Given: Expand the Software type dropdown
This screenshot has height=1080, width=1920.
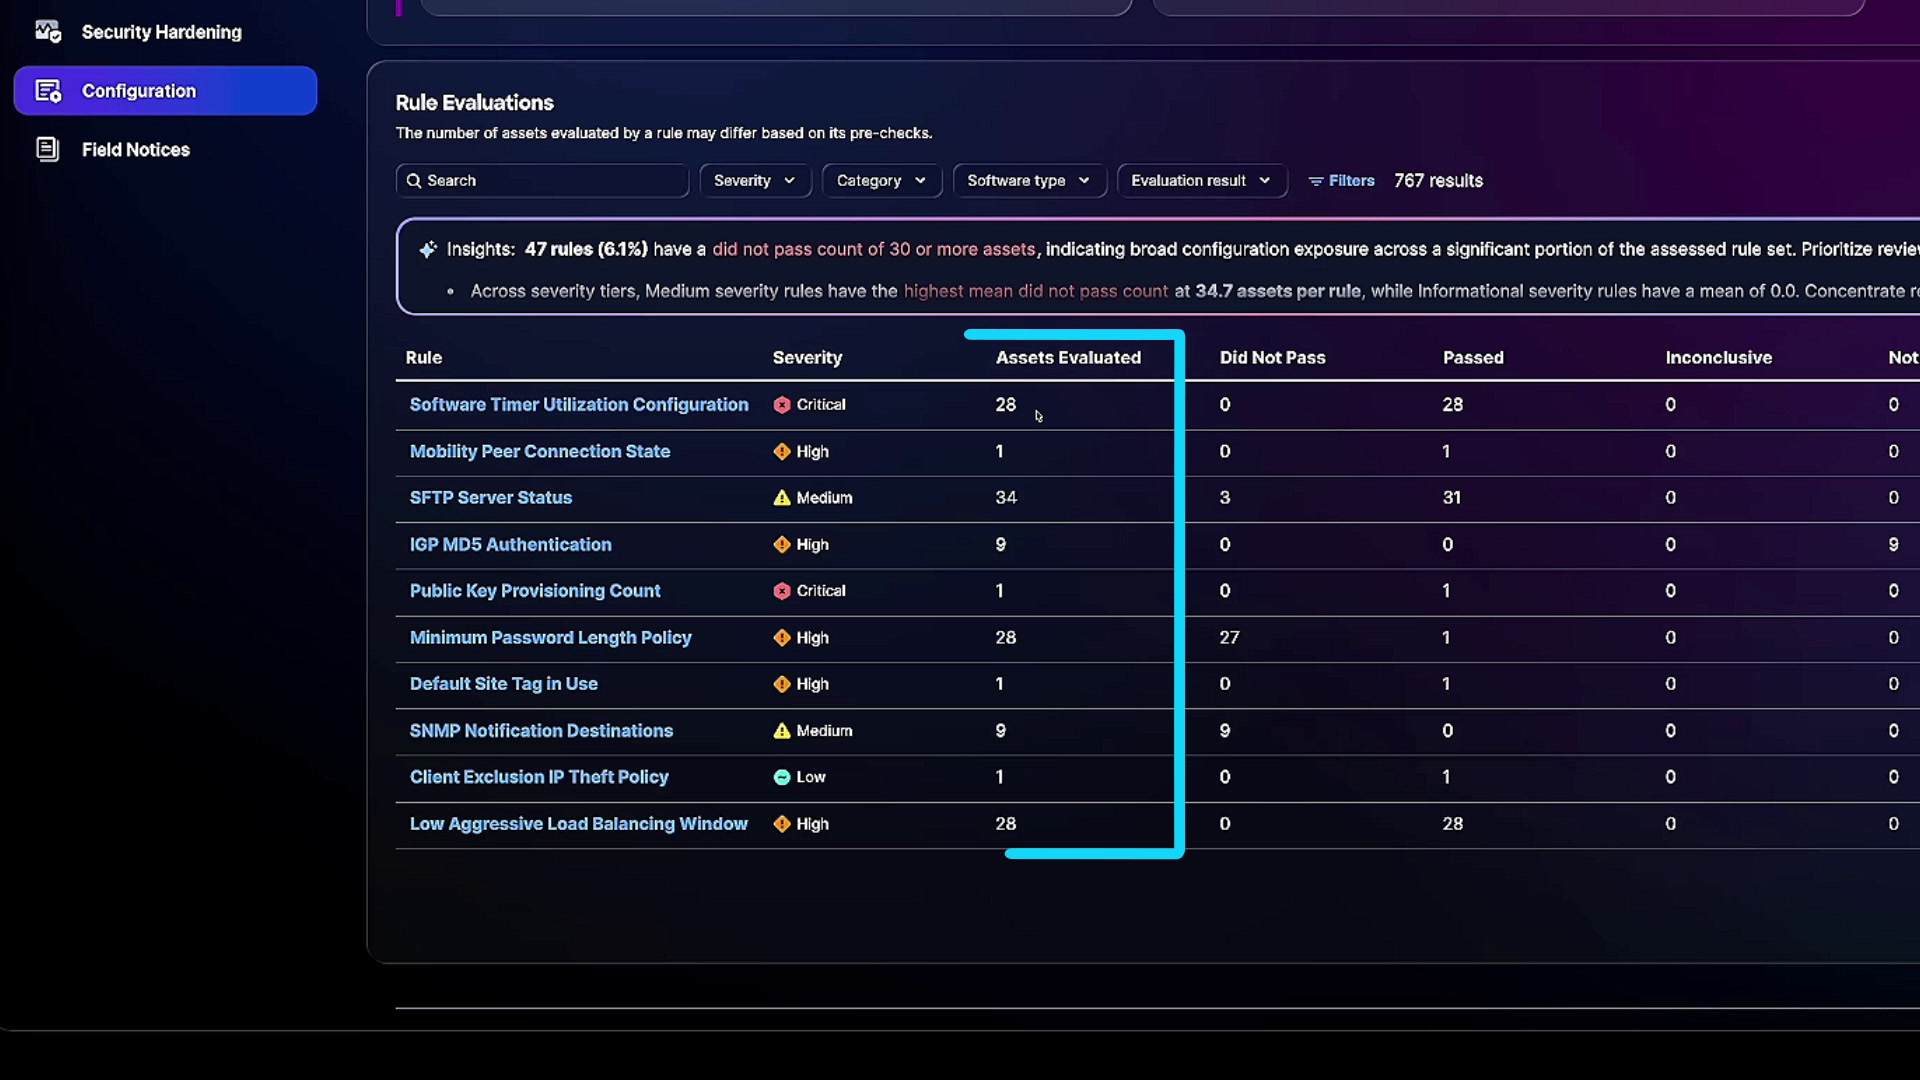Looking at the screenshot, I should 1029,181.
